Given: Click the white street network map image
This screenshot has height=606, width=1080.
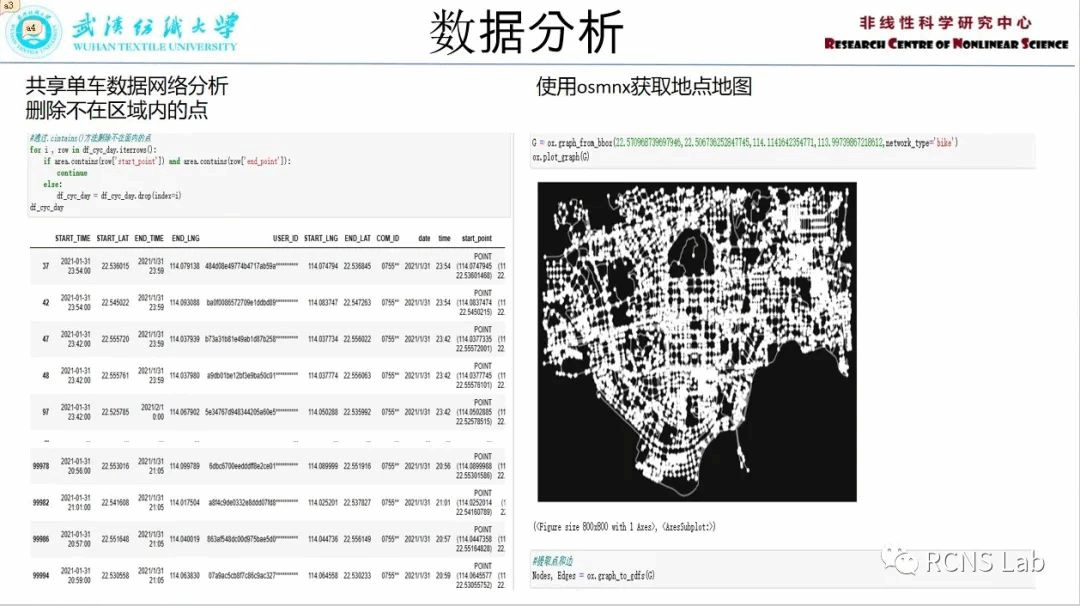Looking at the screenshot, I should click(x=697, y=341).
